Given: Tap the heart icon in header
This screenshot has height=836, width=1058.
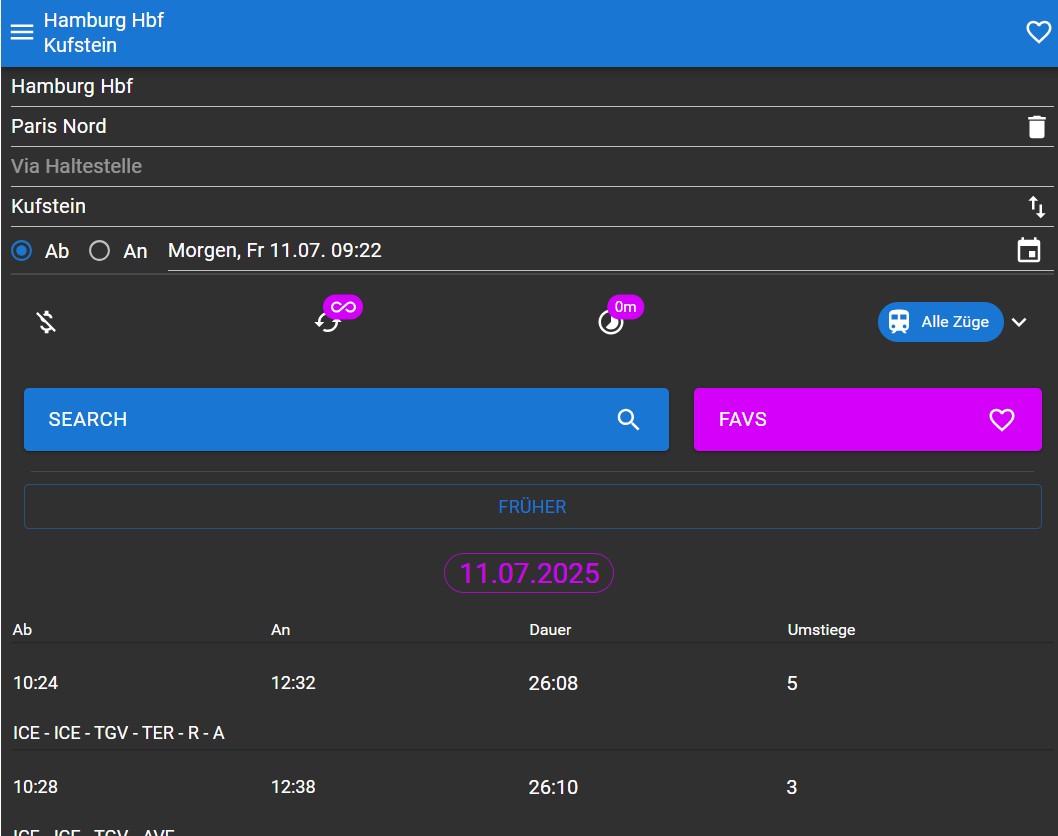Looking at the screenshot, I should coord(1038,32).
